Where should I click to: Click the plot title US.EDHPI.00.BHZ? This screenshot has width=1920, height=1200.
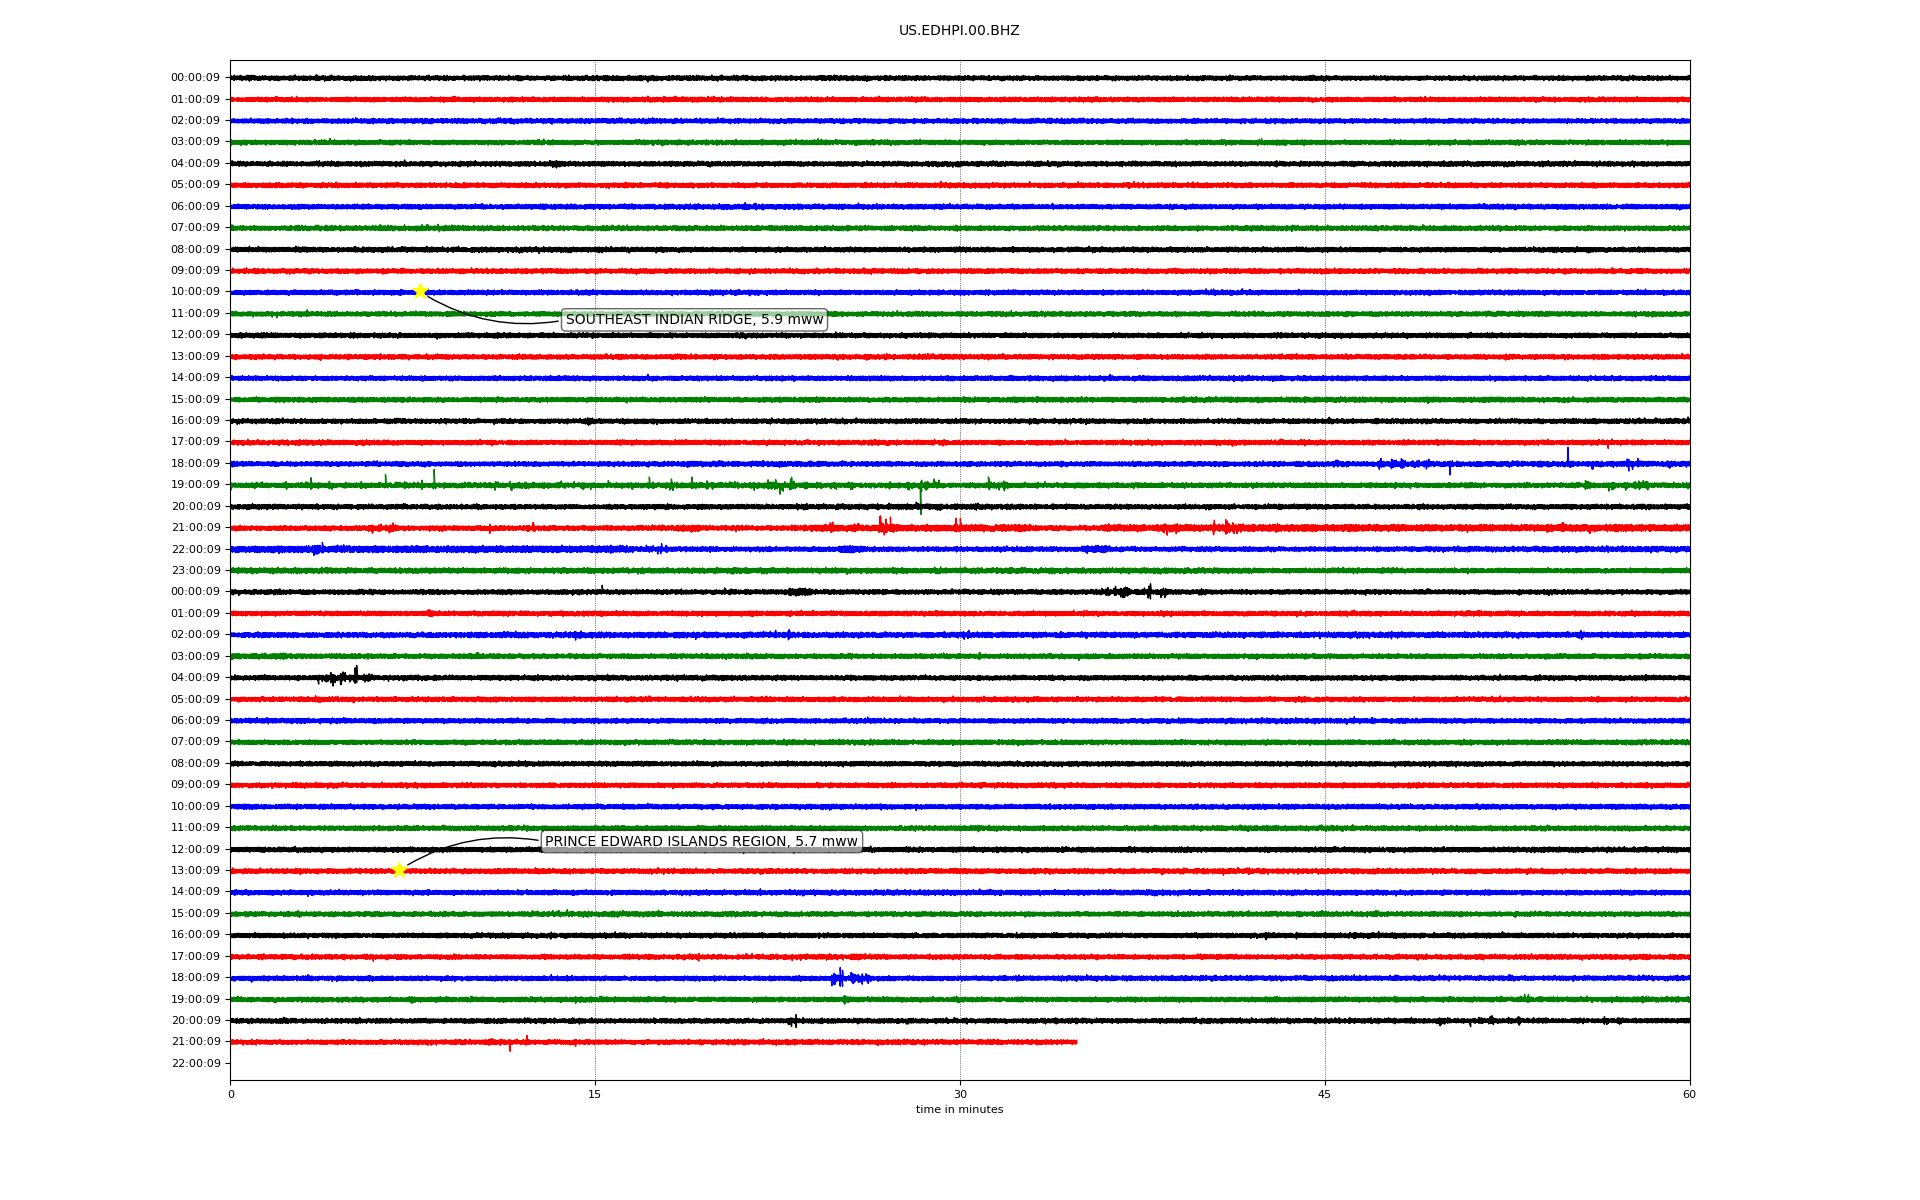tap(958, 31)
